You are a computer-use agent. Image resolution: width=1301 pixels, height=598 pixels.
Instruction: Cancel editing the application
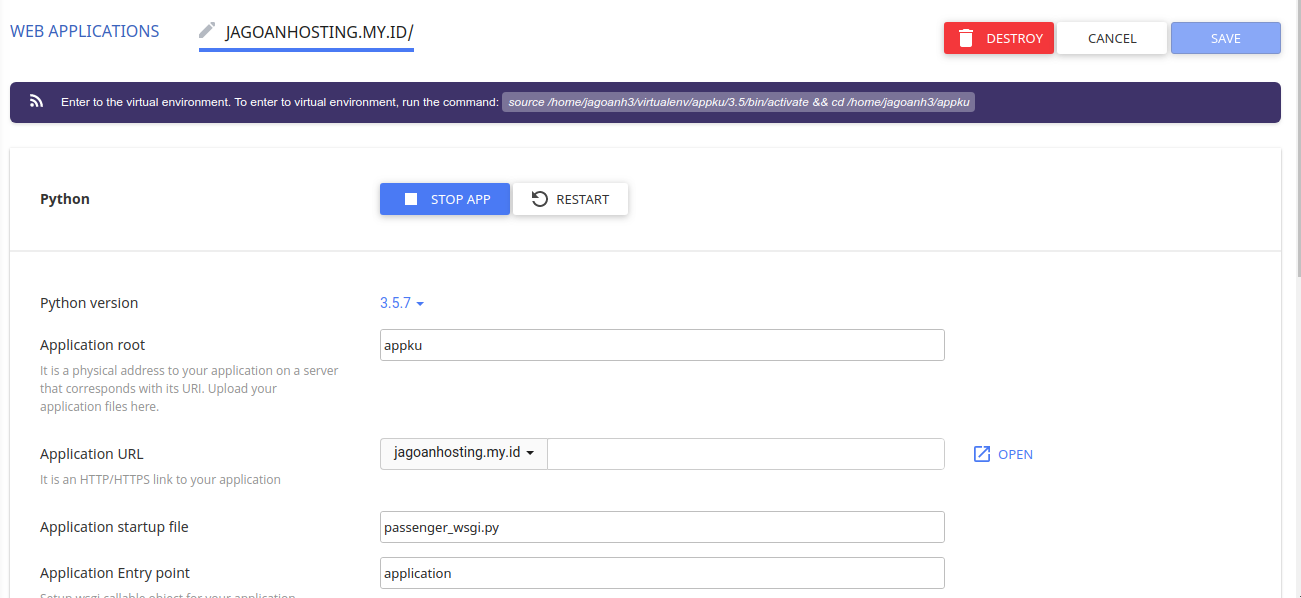pos(1112,38)
